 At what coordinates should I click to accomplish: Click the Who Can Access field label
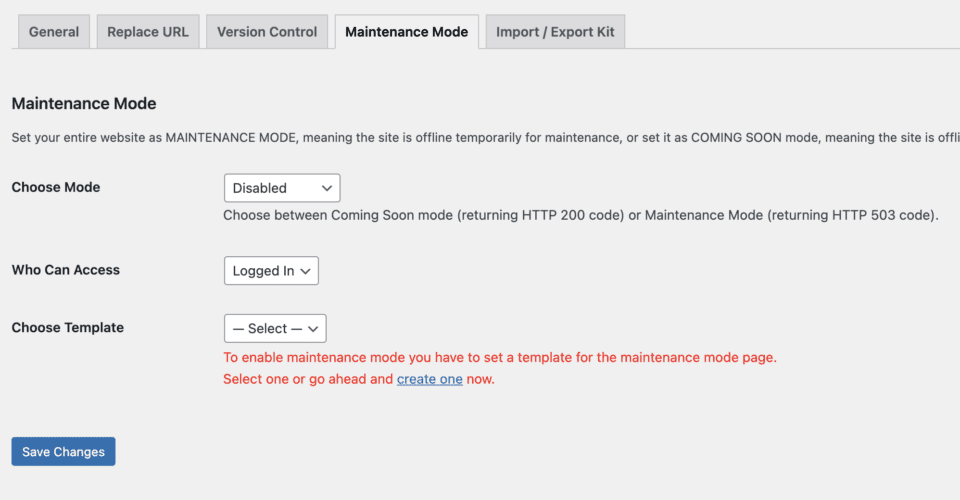pos(66,270)
